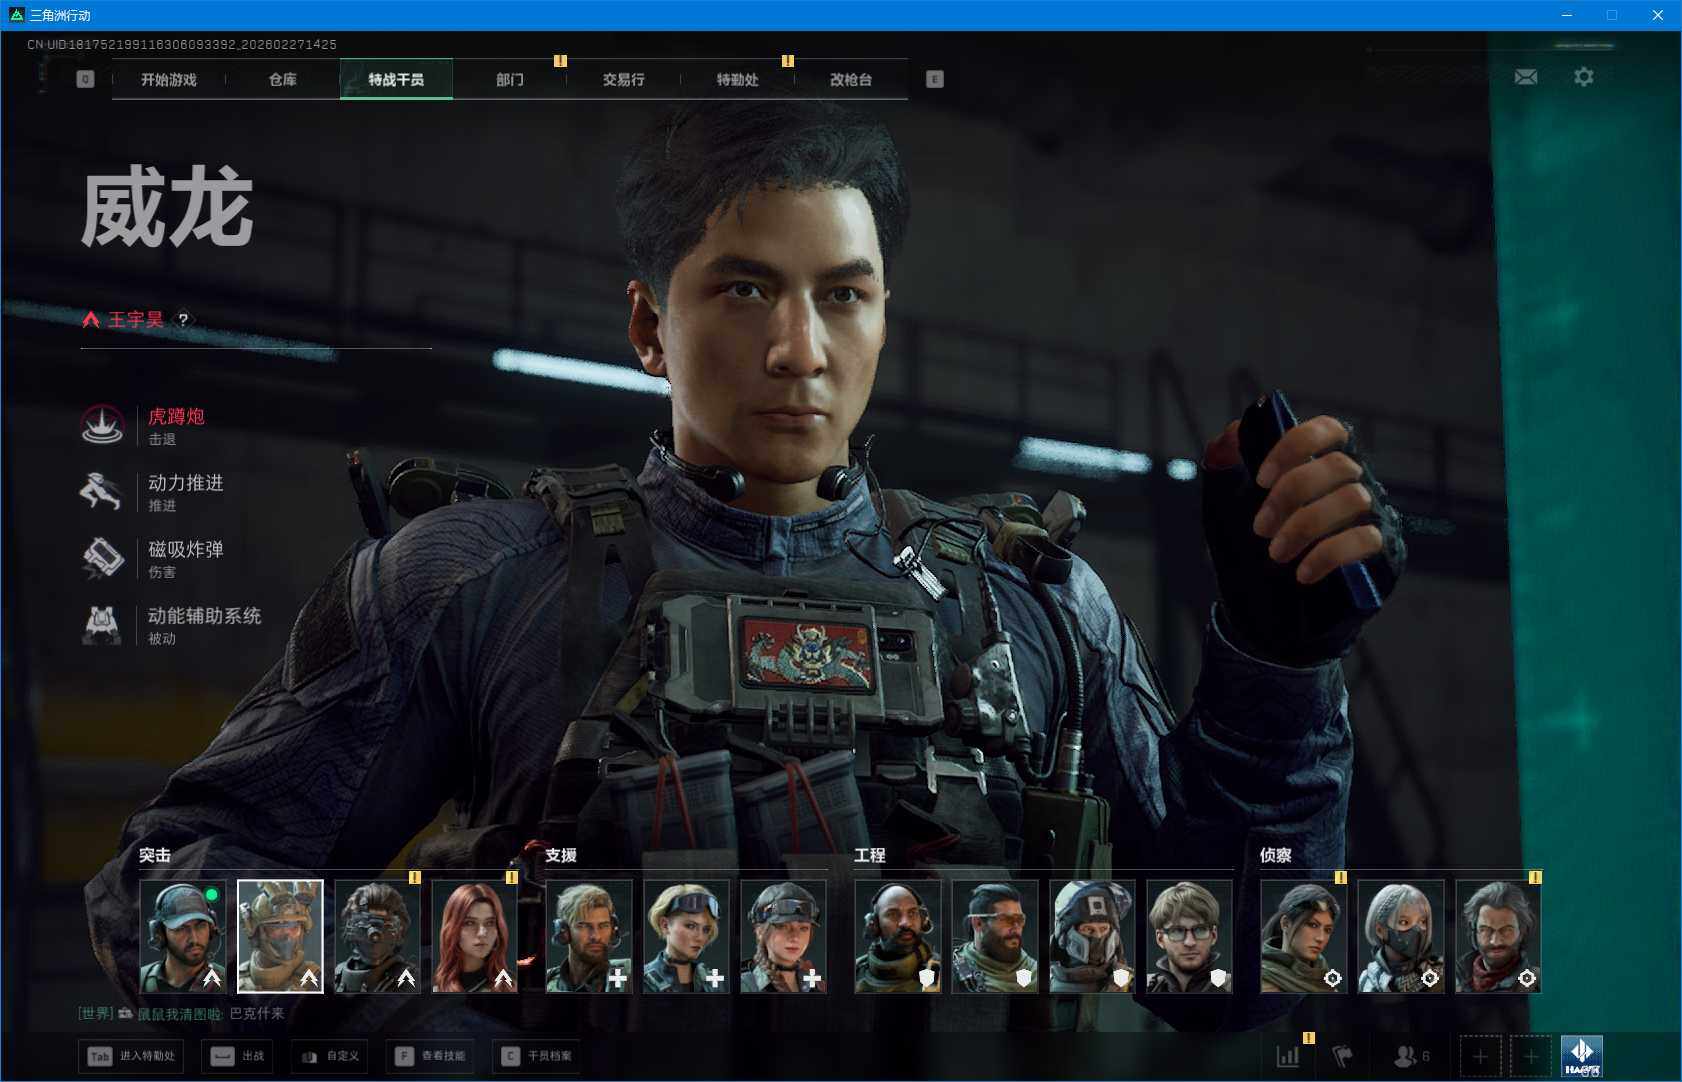
Task: Click the first empty squad slot plus
Action: coord(1480,1056)
